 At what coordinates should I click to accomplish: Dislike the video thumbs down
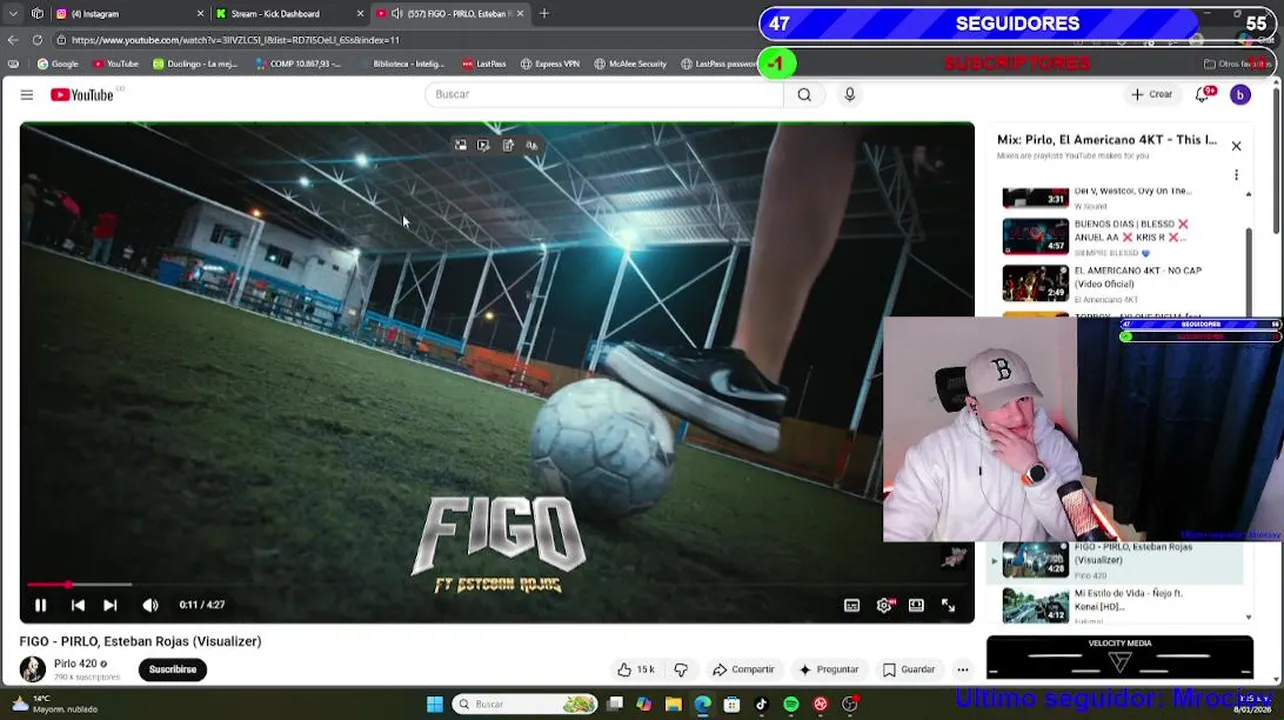(x=681, y=669)
